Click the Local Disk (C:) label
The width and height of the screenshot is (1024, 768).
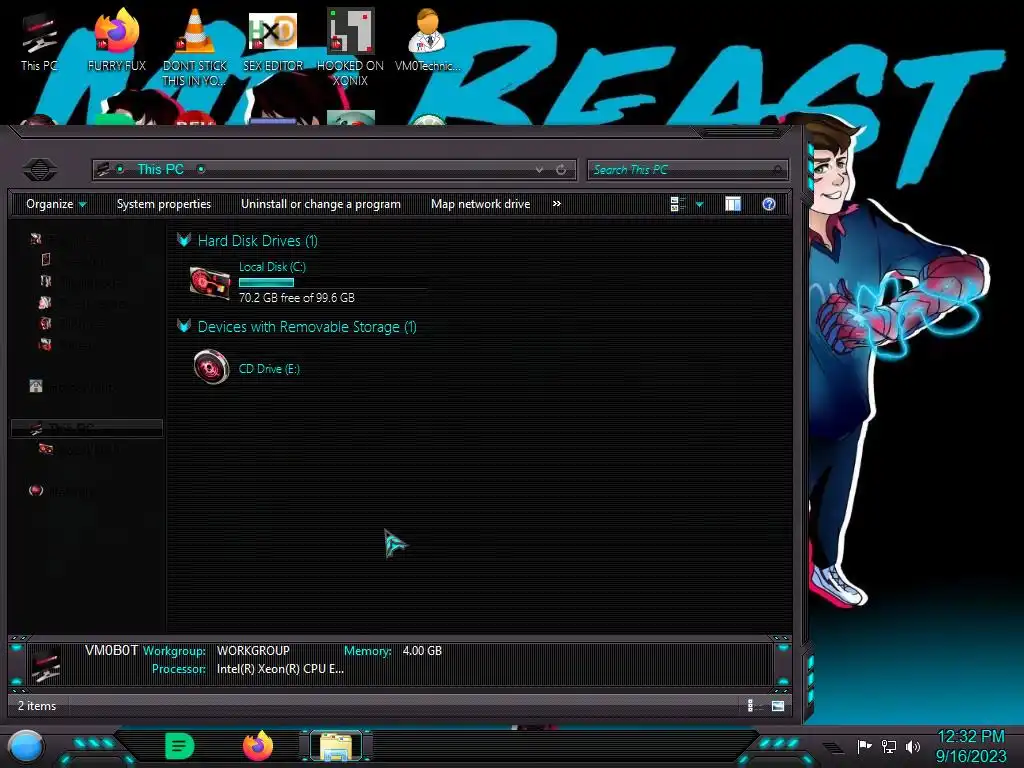point(272,266)
